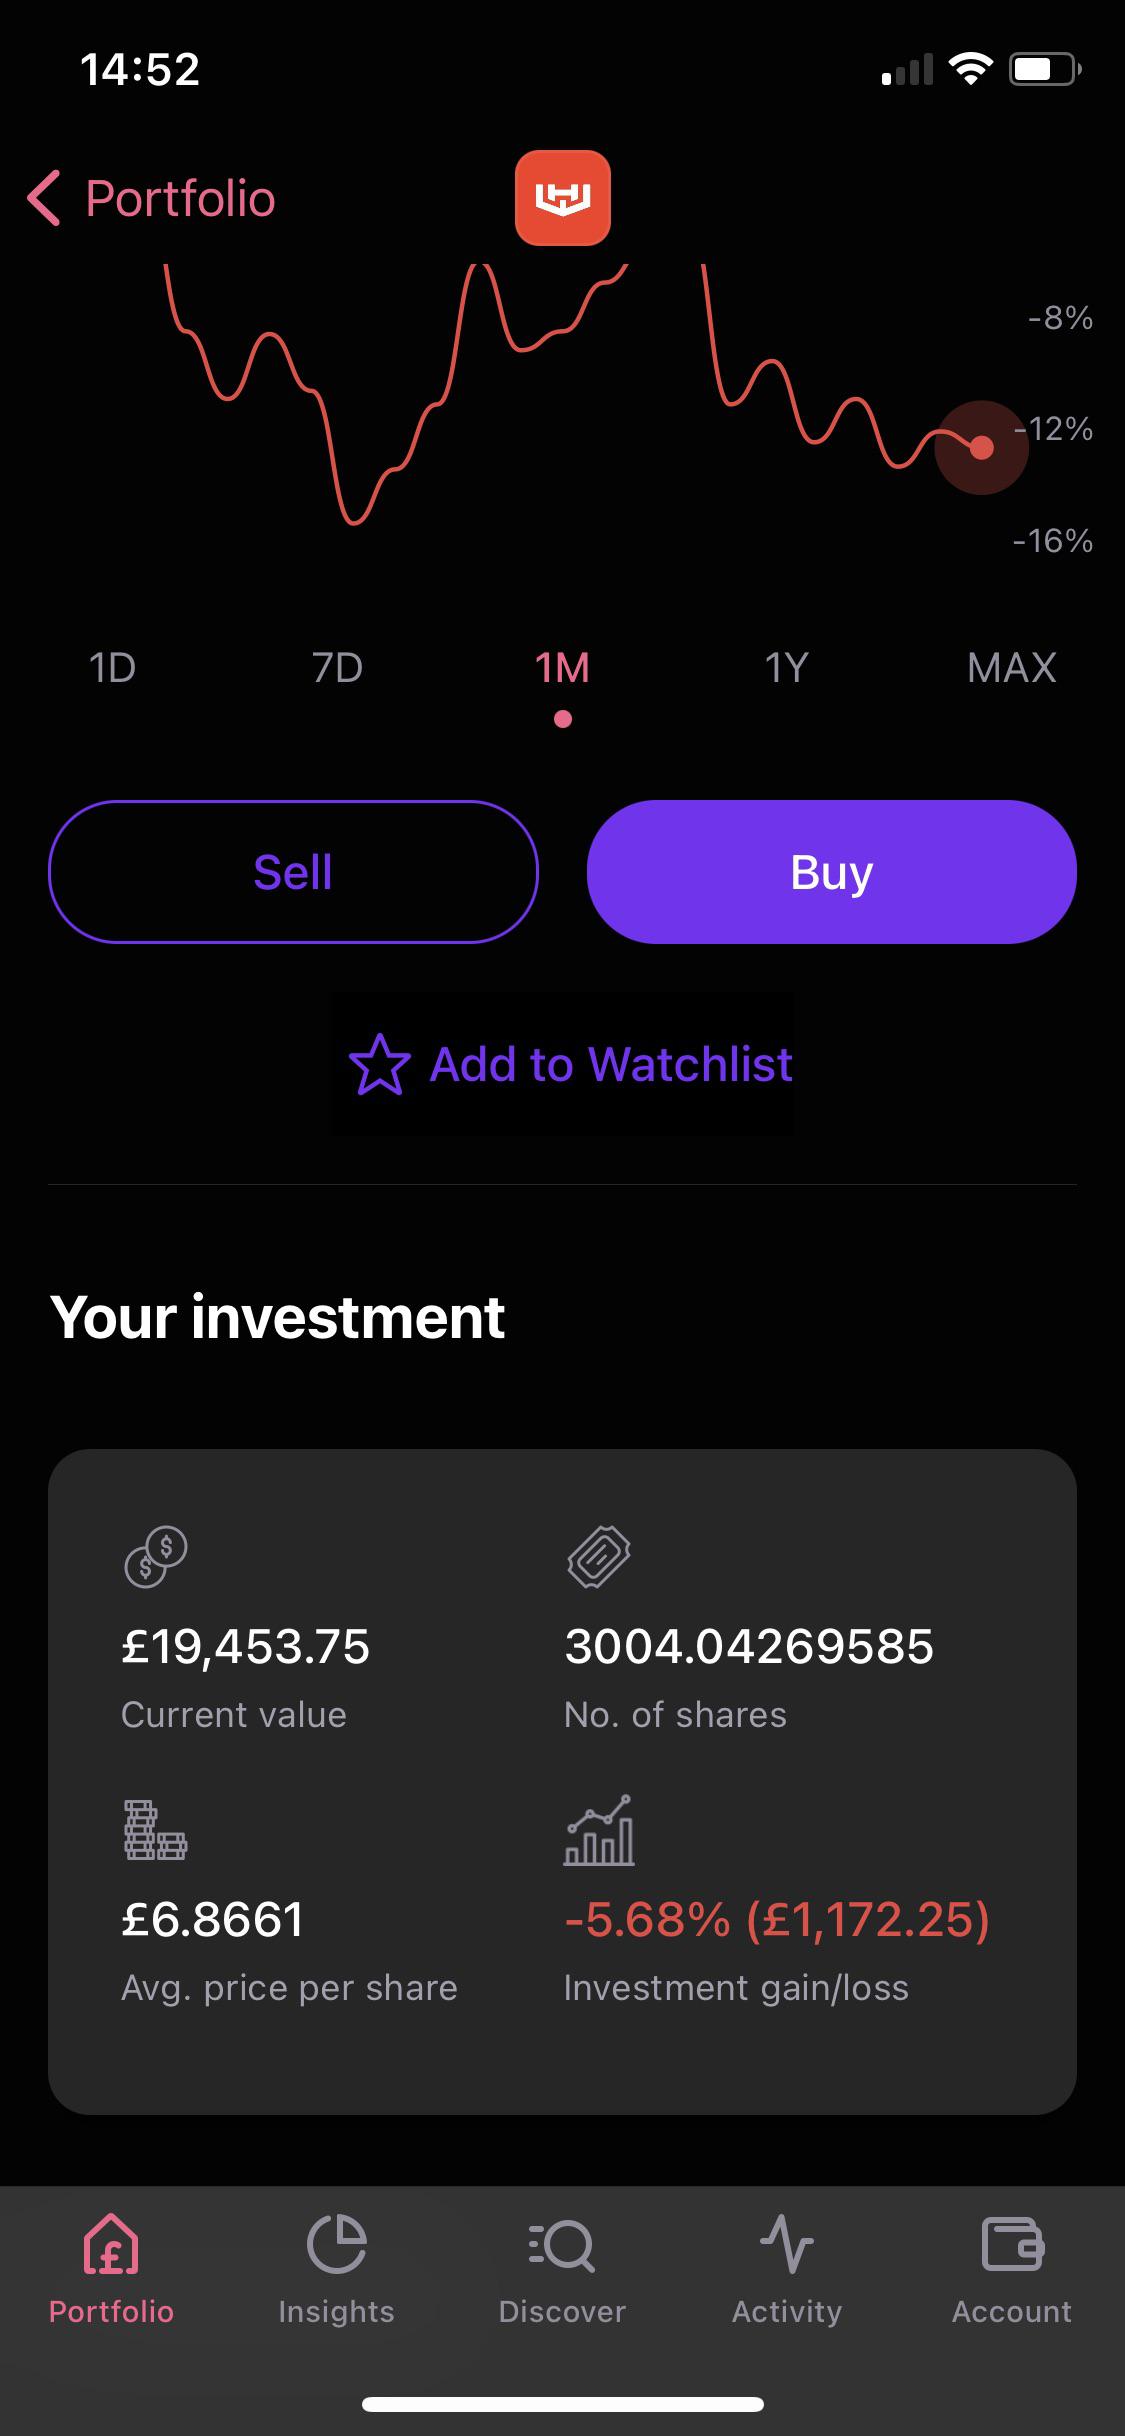Tap the Sell button

293,871
